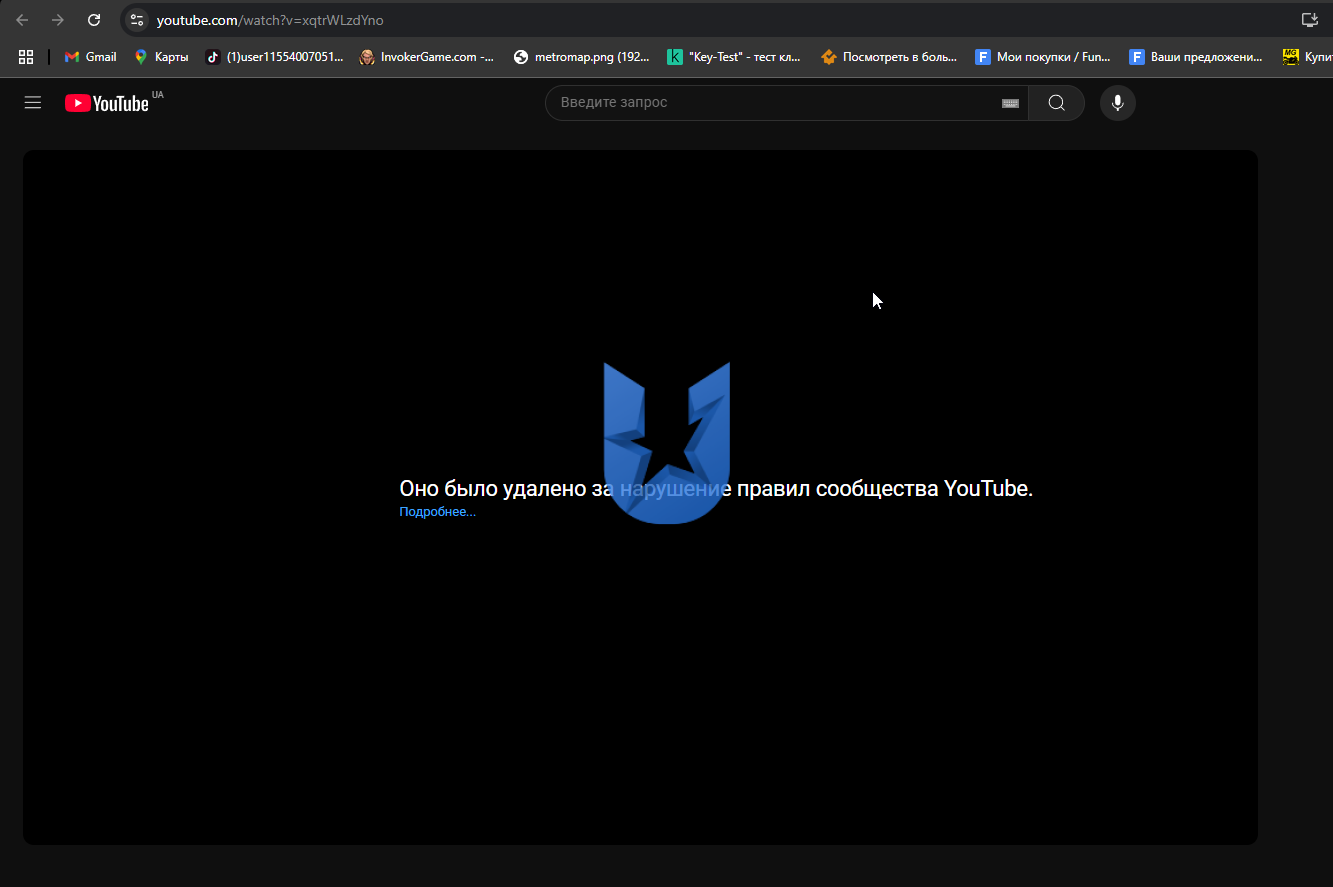
Task: Go back to the previous page
Action: coord(22,20)
